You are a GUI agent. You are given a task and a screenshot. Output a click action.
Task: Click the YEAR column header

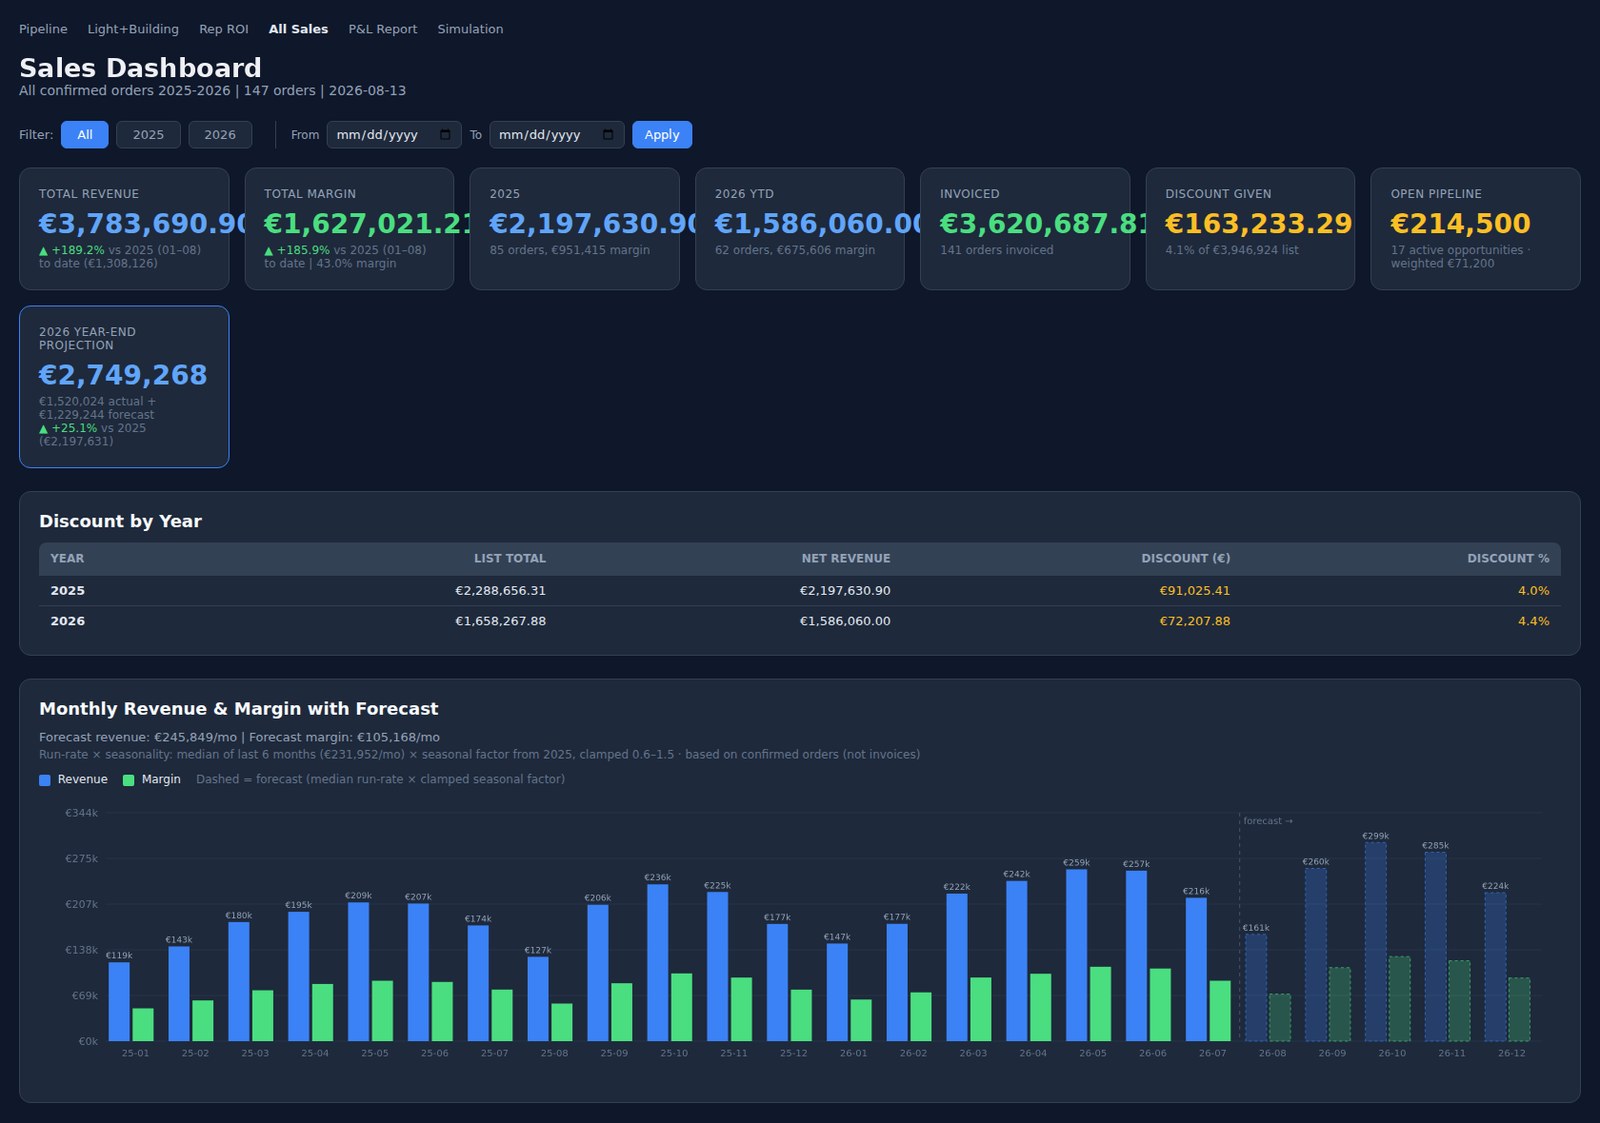pyautogui.click(x=67, y=559)
